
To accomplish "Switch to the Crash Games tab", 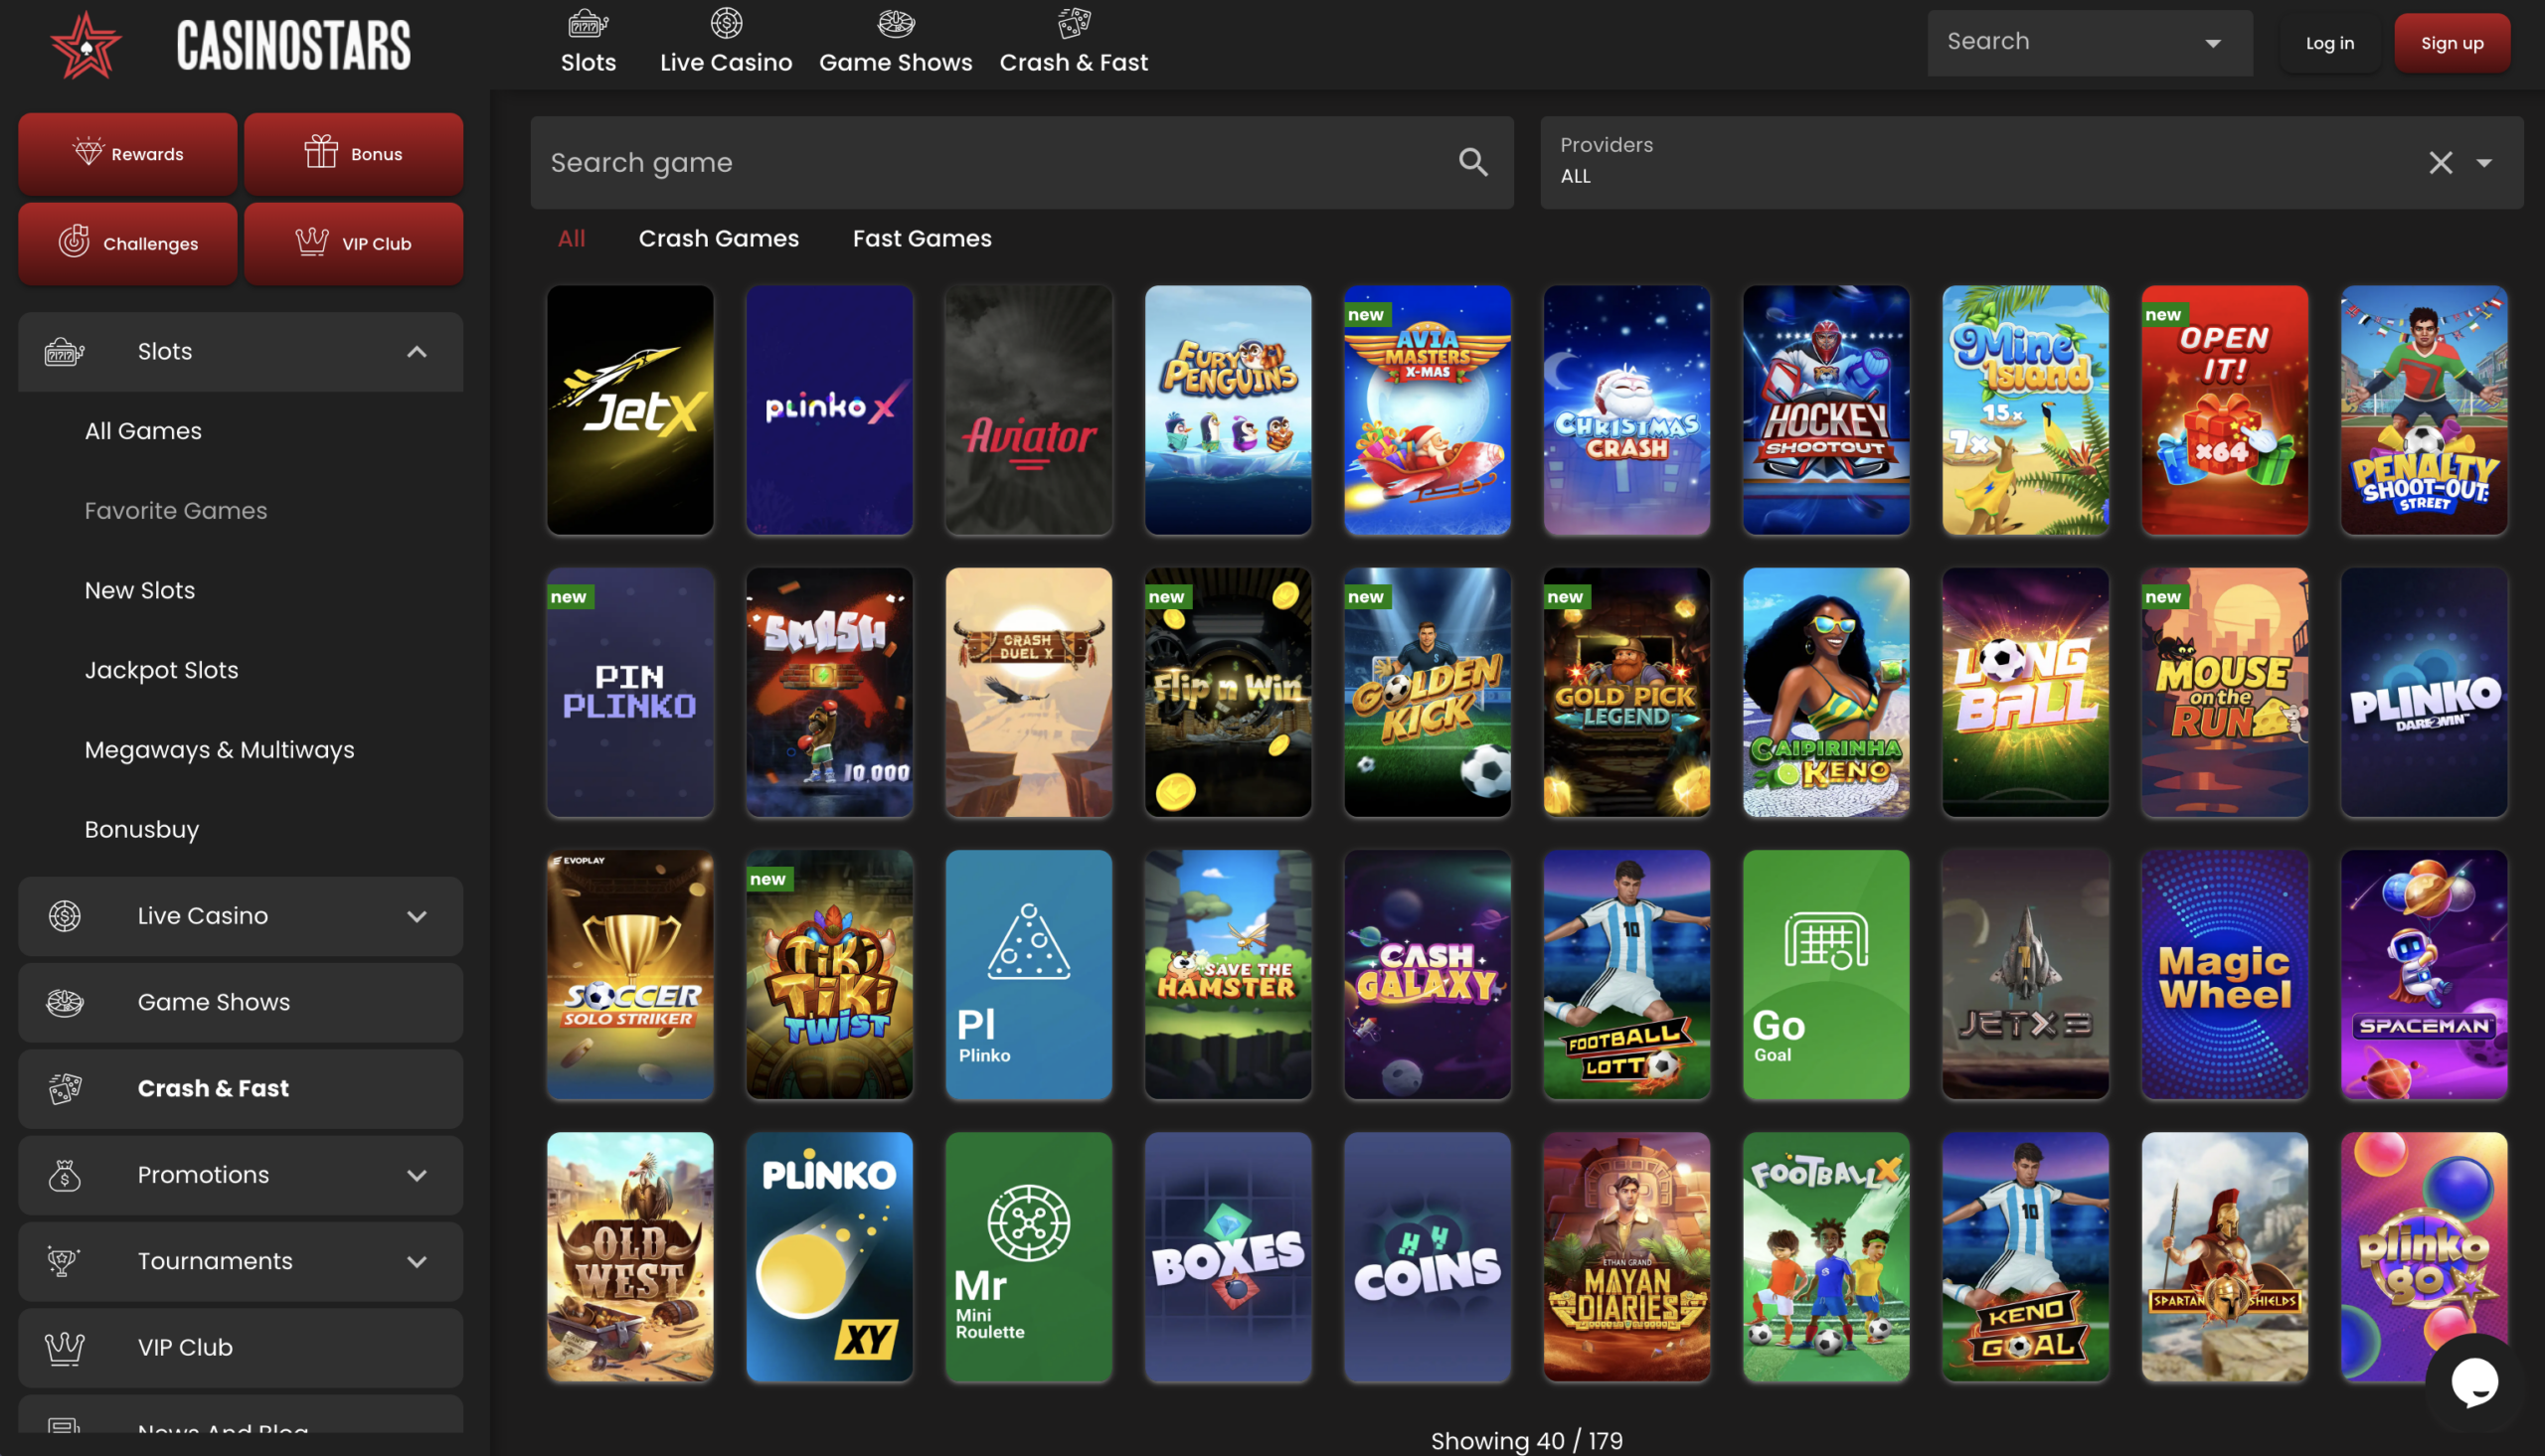I will (x=718, y=239).
